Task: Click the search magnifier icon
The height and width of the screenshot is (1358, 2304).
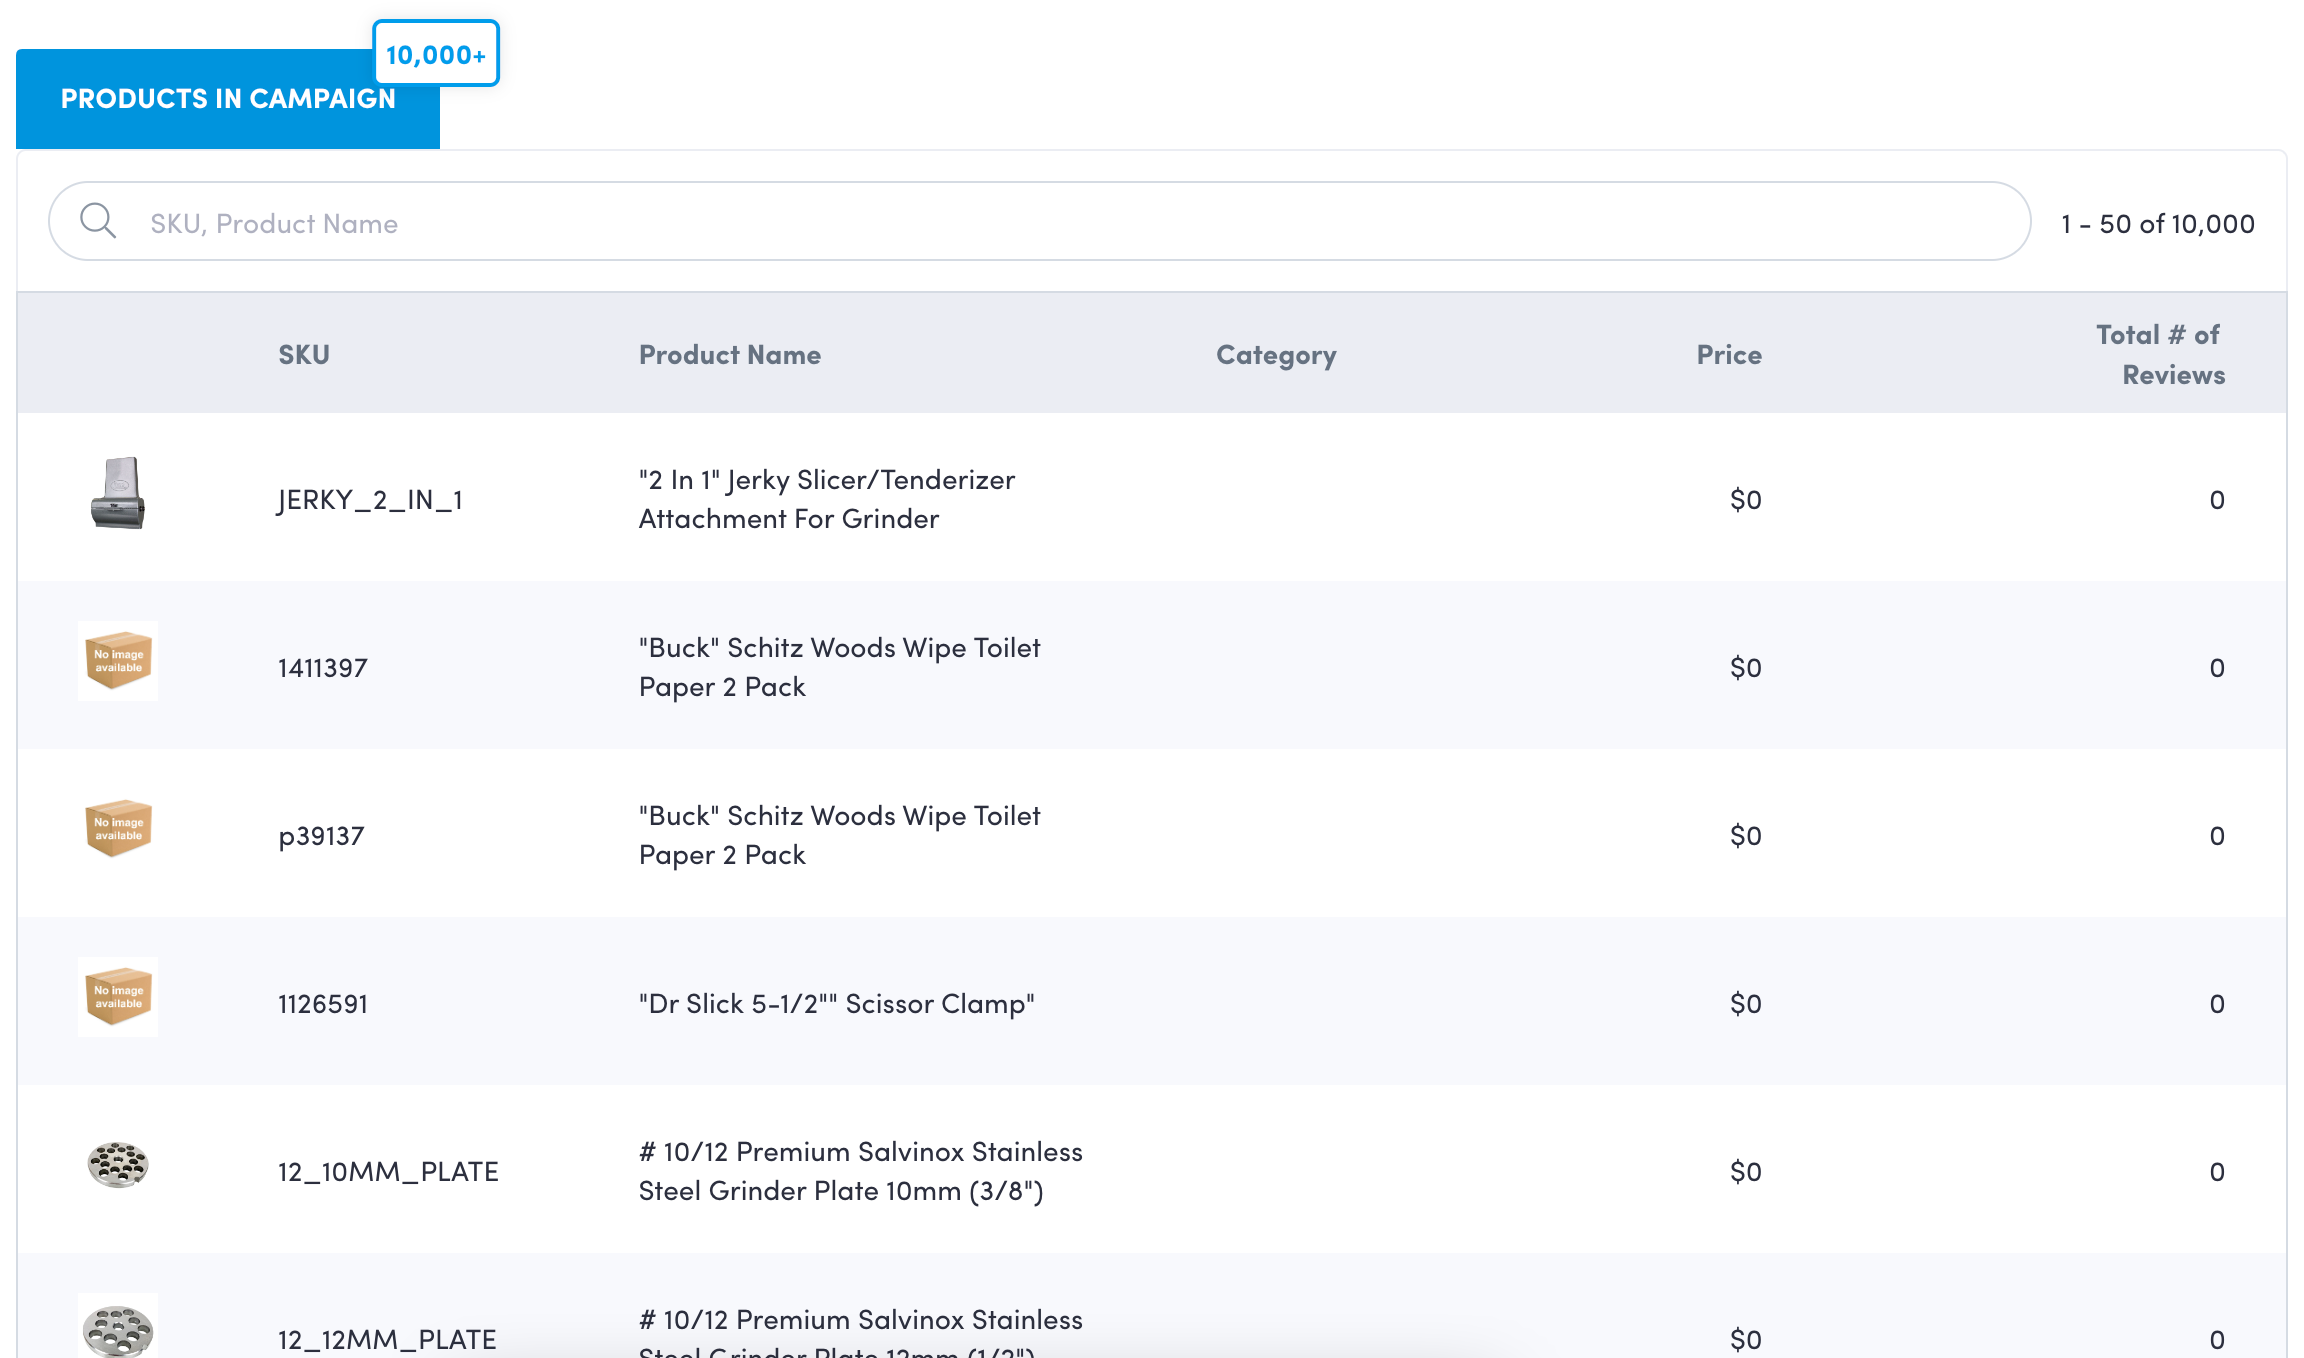Action: [98, 221]
